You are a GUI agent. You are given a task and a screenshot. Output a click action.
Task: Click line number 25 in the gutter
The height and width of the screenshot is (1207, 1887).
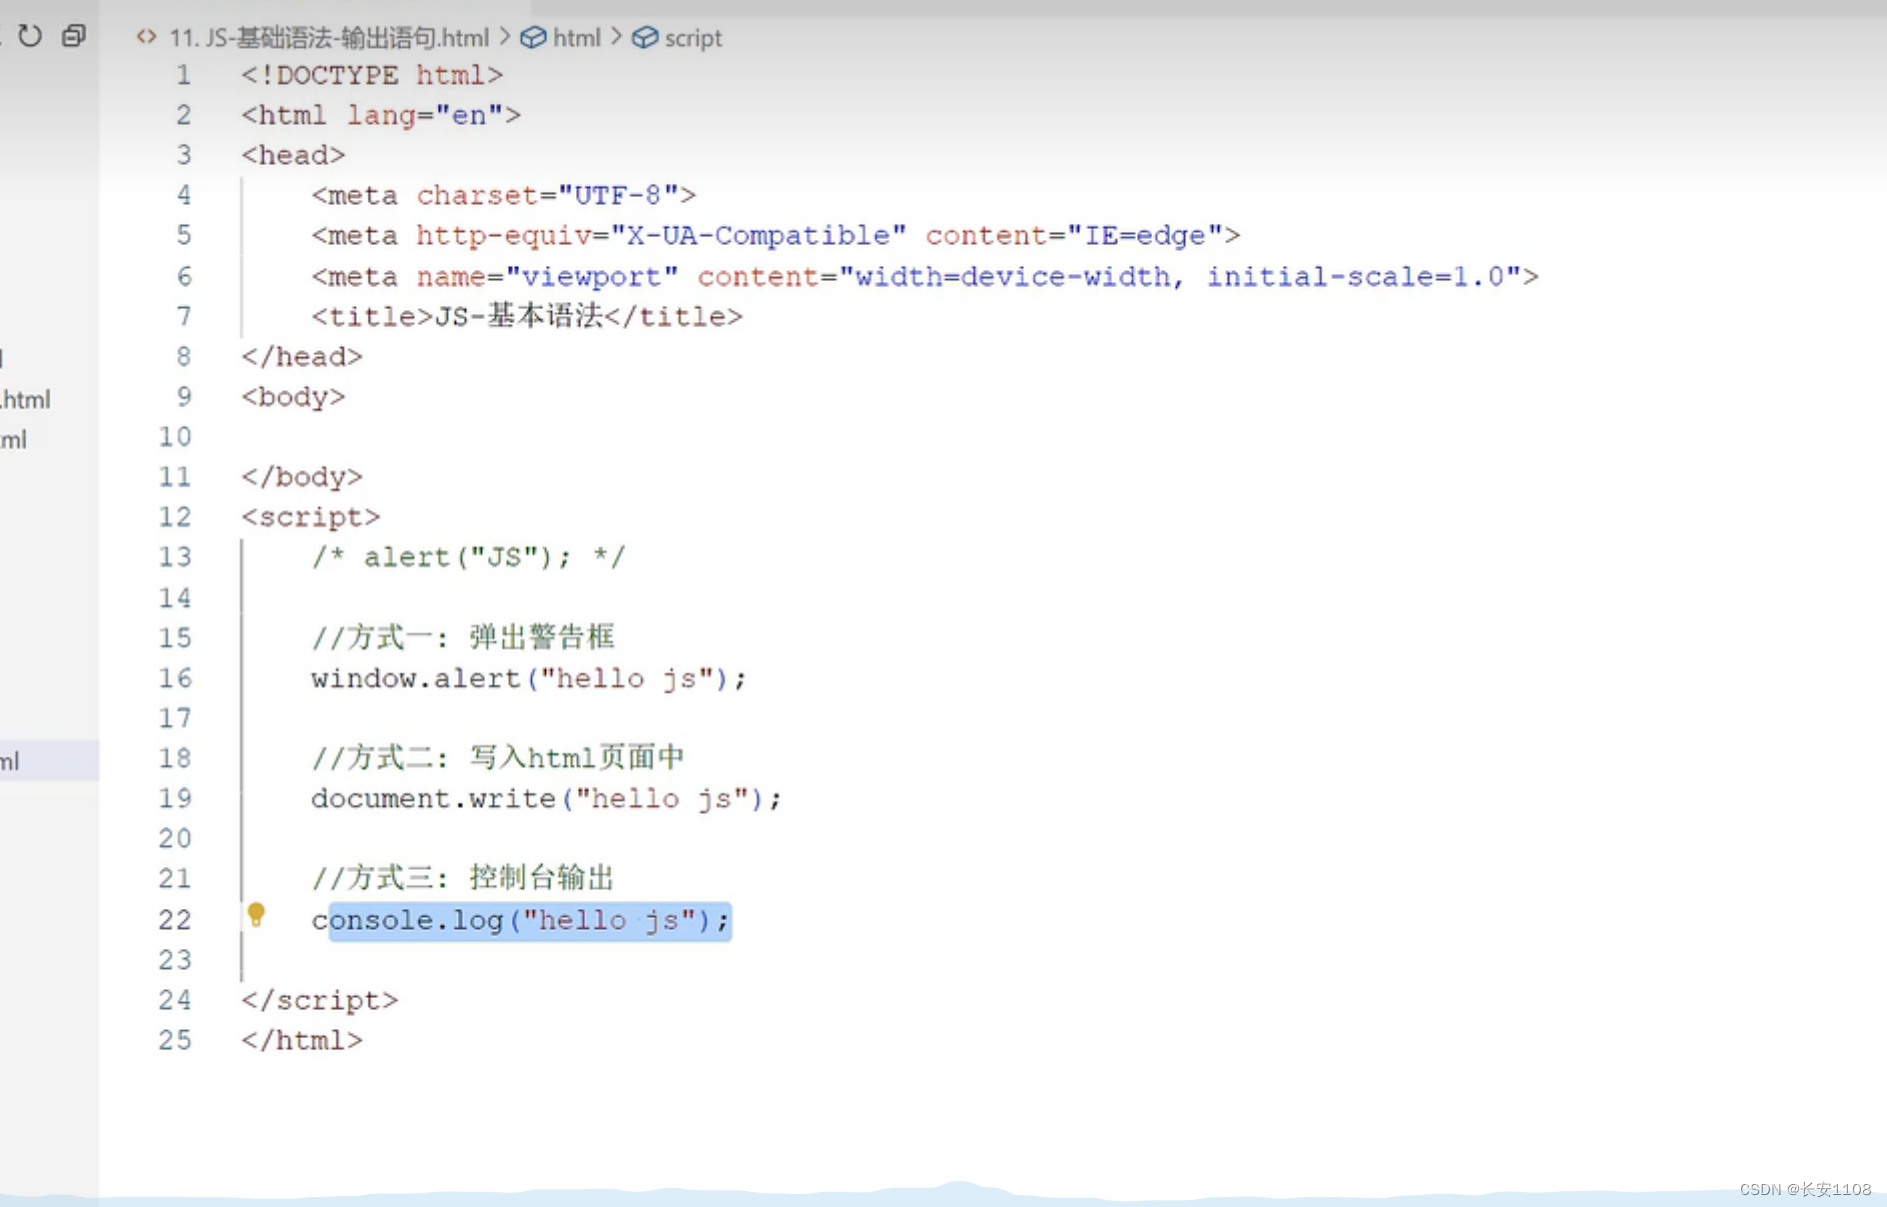click(175, 1040)
